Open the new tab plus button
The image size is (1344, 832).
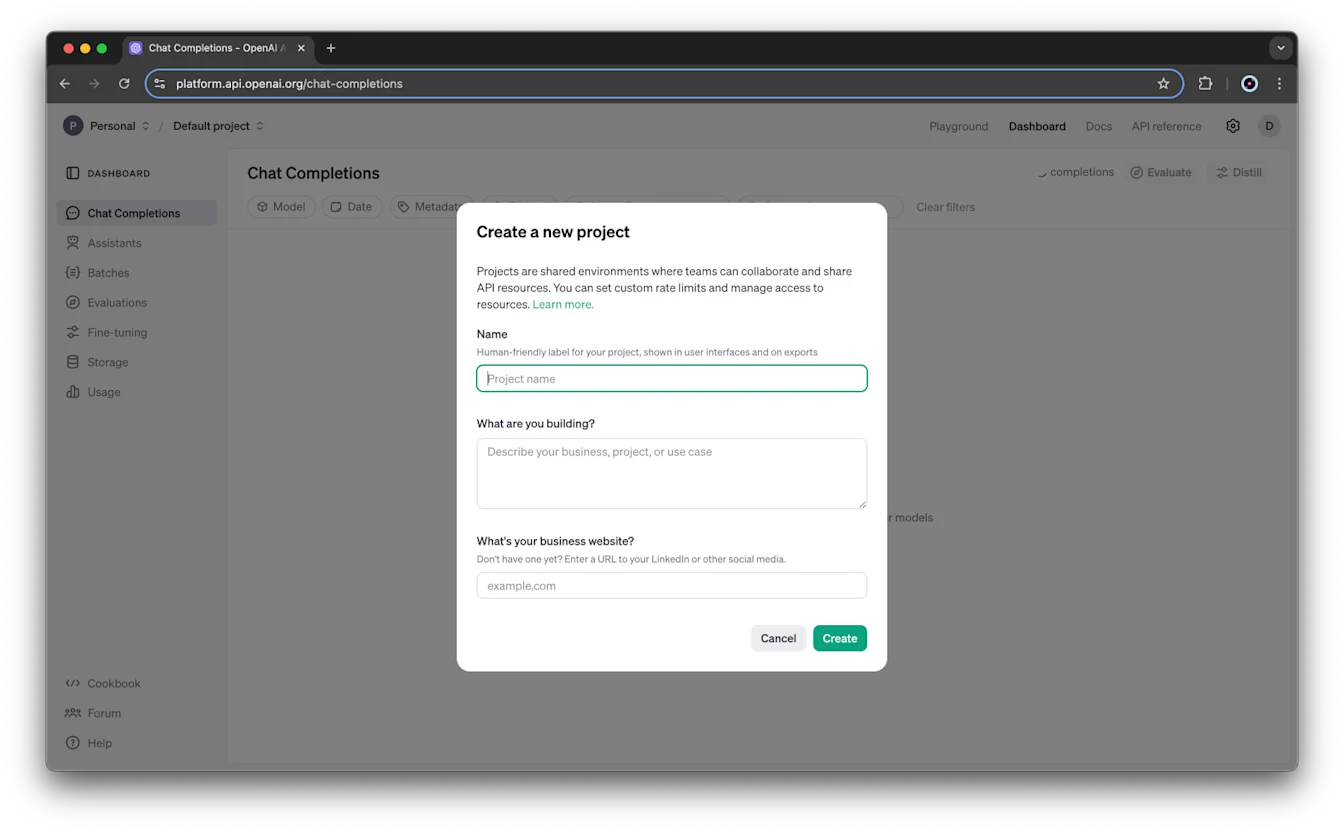click(x=331, y=48)
